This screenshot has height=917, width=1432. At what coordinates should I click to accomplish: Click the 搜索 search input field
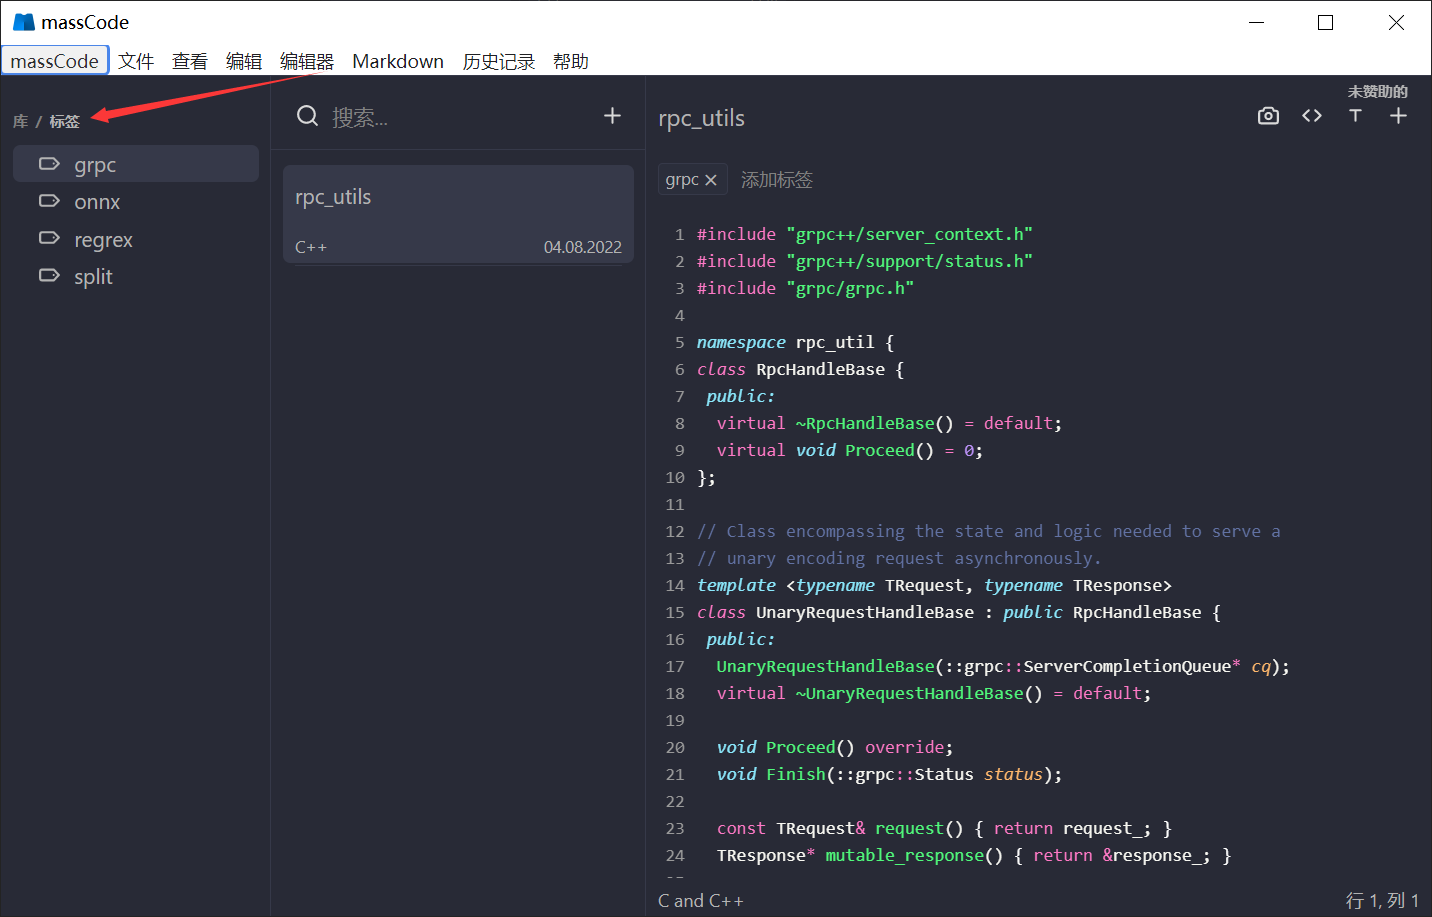[460, 117]
